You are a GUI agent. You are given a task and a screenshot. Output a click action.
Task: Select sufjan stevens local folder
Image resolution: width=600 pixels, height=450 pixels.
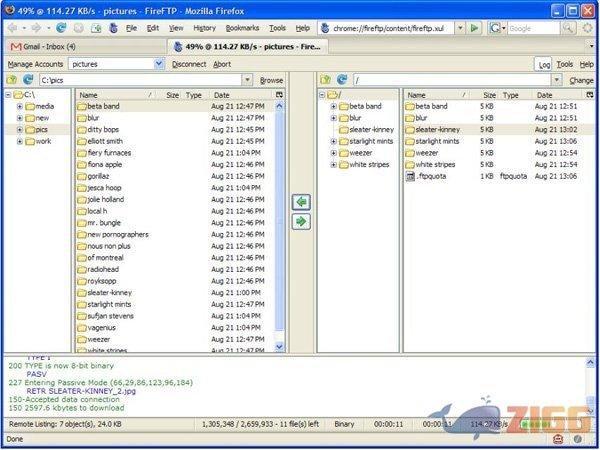tap(175, 316)
